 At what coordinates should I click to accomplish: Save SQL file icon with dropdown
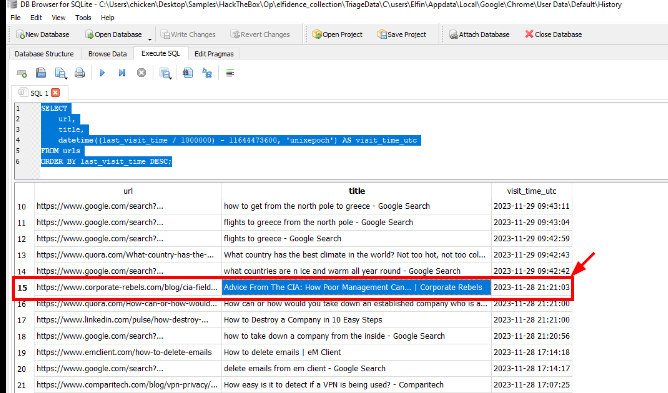pyautogui.click(x=60, y=73)
